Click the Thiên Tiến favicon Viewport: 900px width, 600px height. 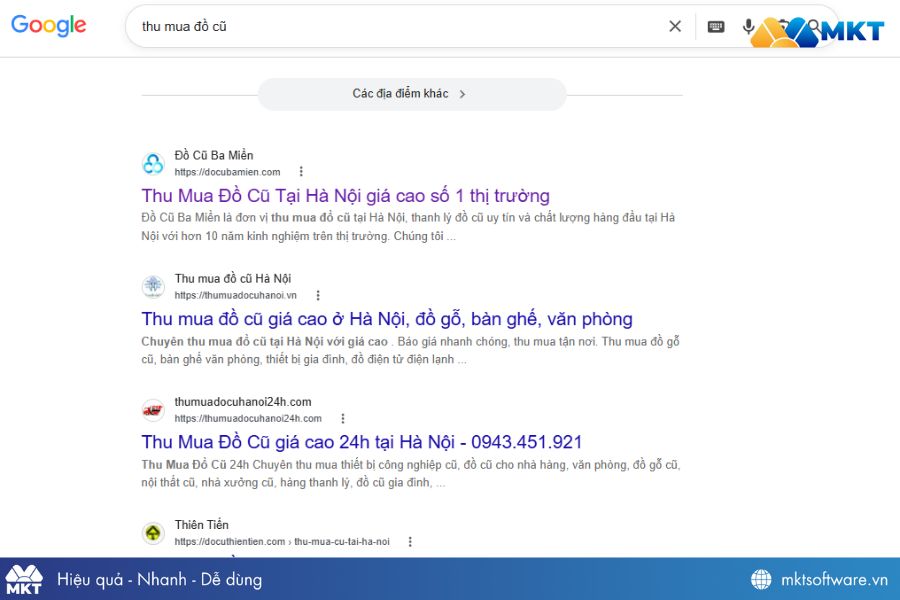click(x=153, y=533)
